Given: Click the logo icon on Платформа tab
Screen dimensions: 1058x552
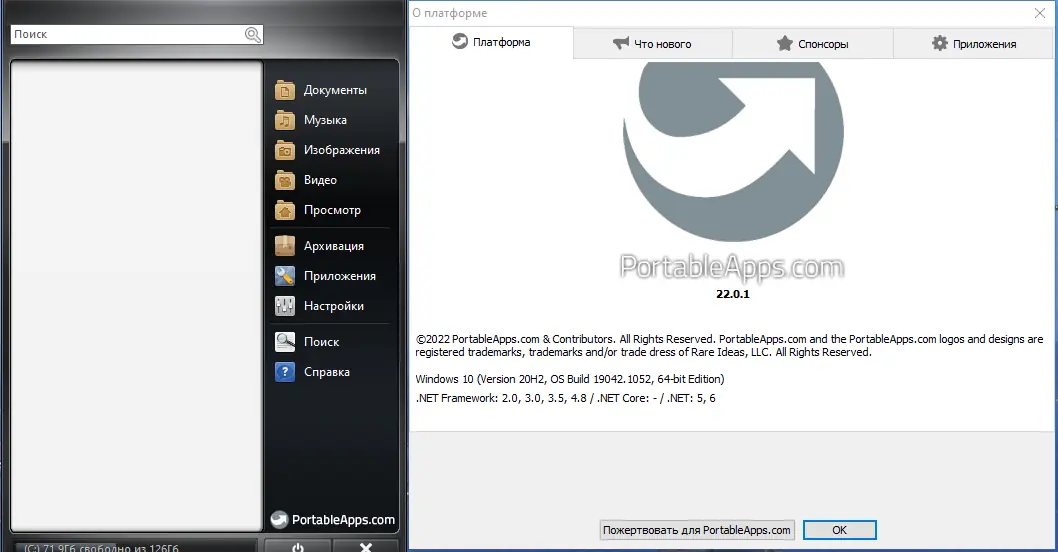Looking at the screenshot, I should [460, 41].
